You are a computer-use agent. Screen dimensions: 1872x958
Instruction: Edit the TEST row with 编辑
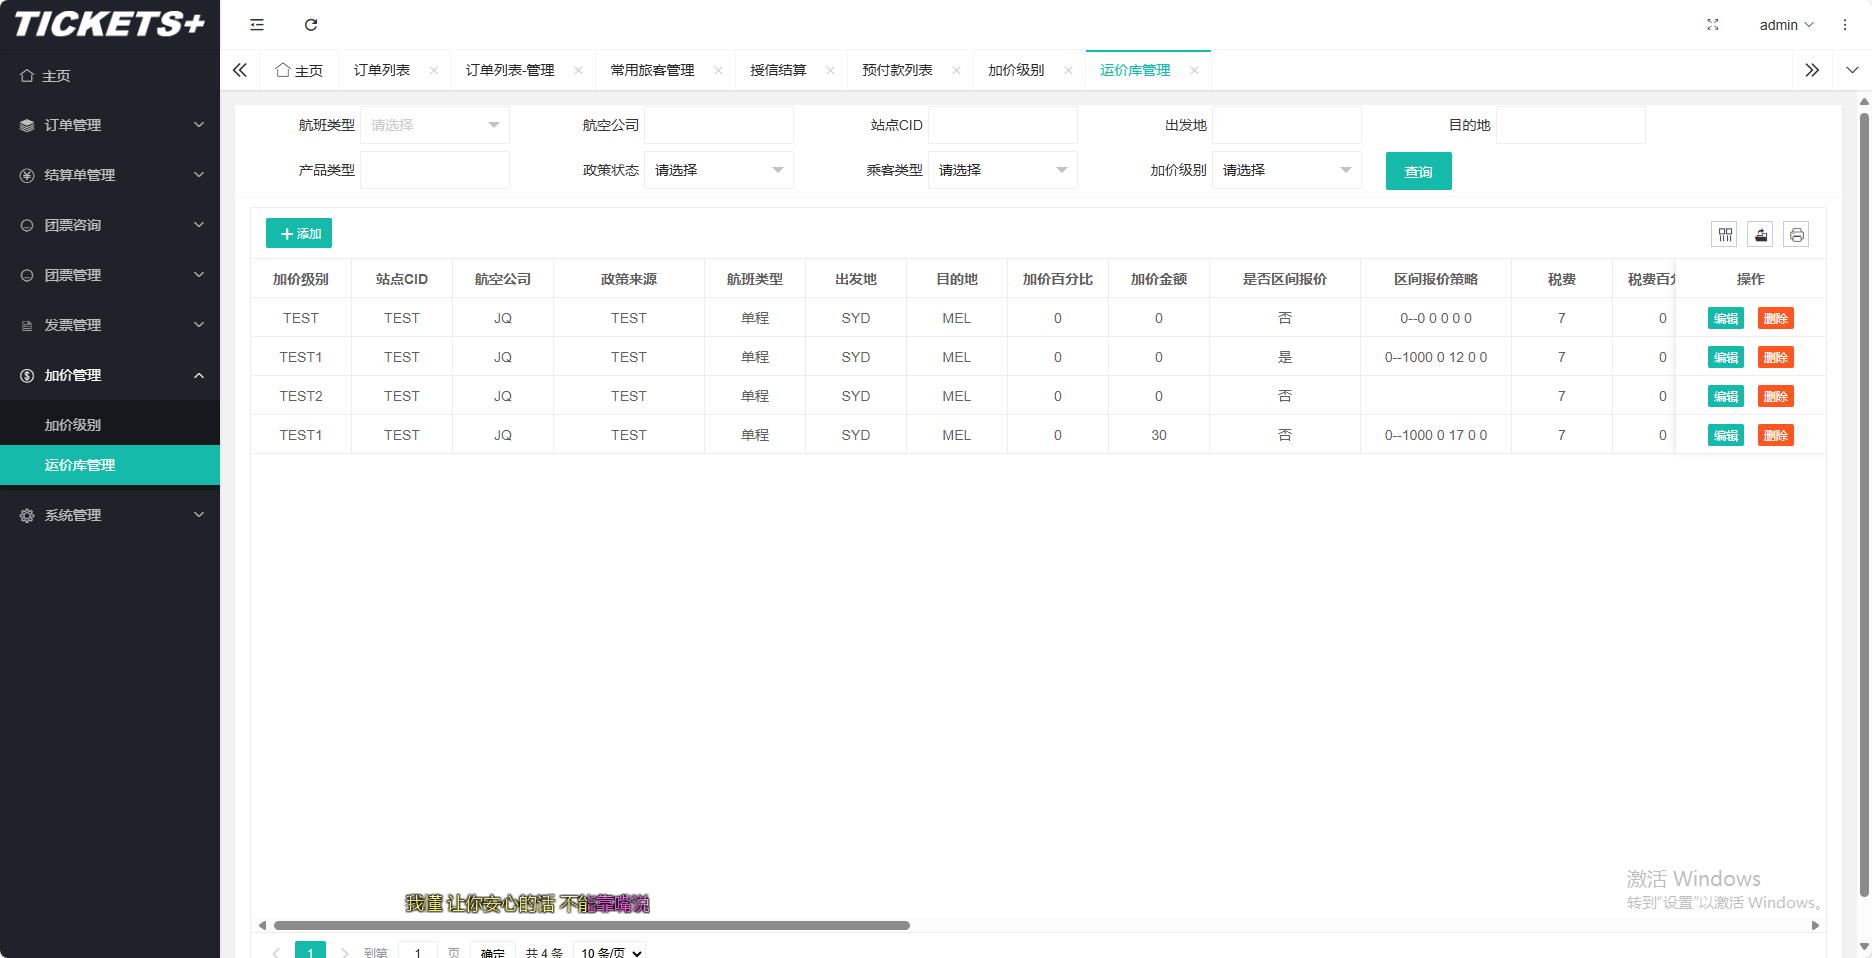pos(1726,318)
